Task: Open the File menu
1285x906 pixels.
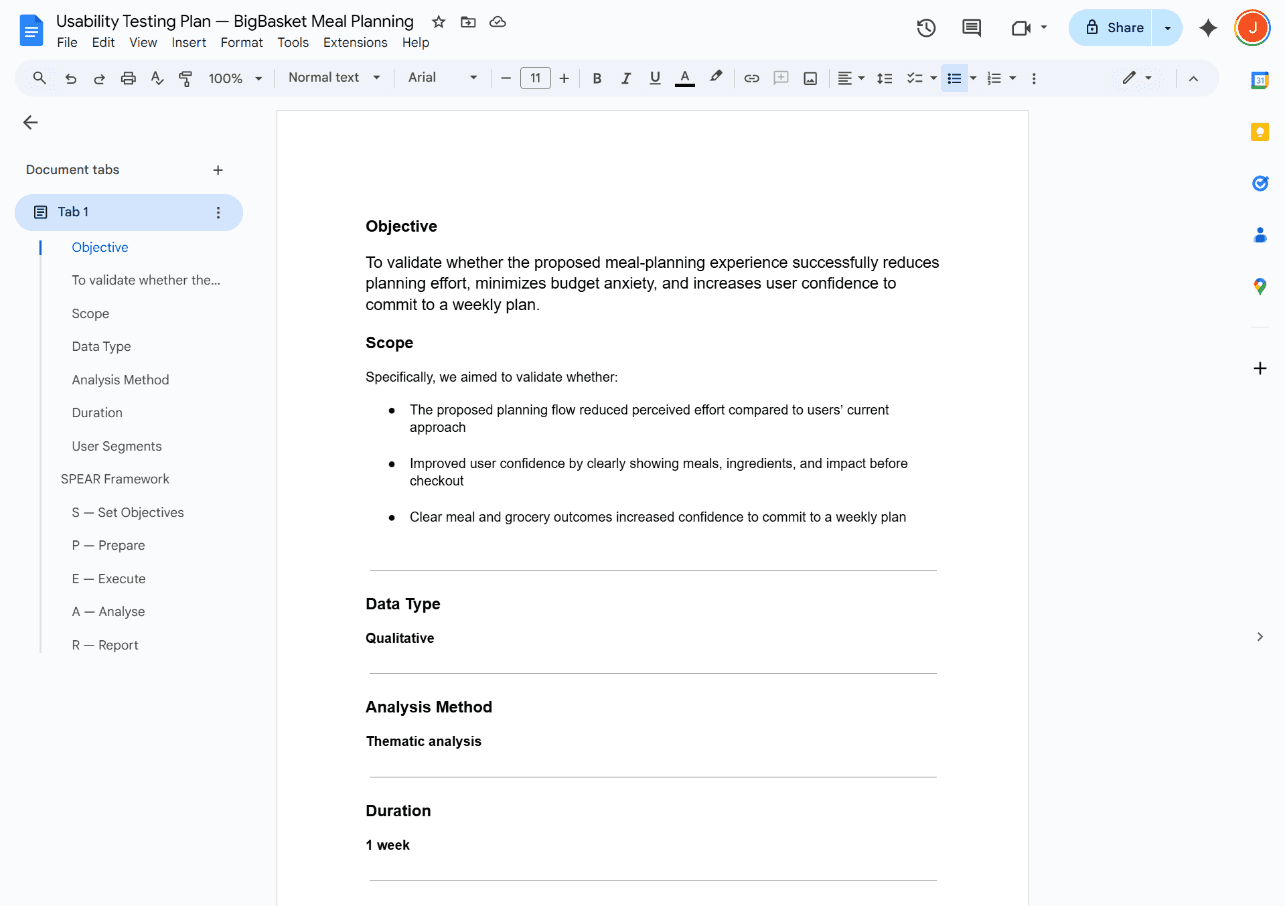Action: click(67, 43)
